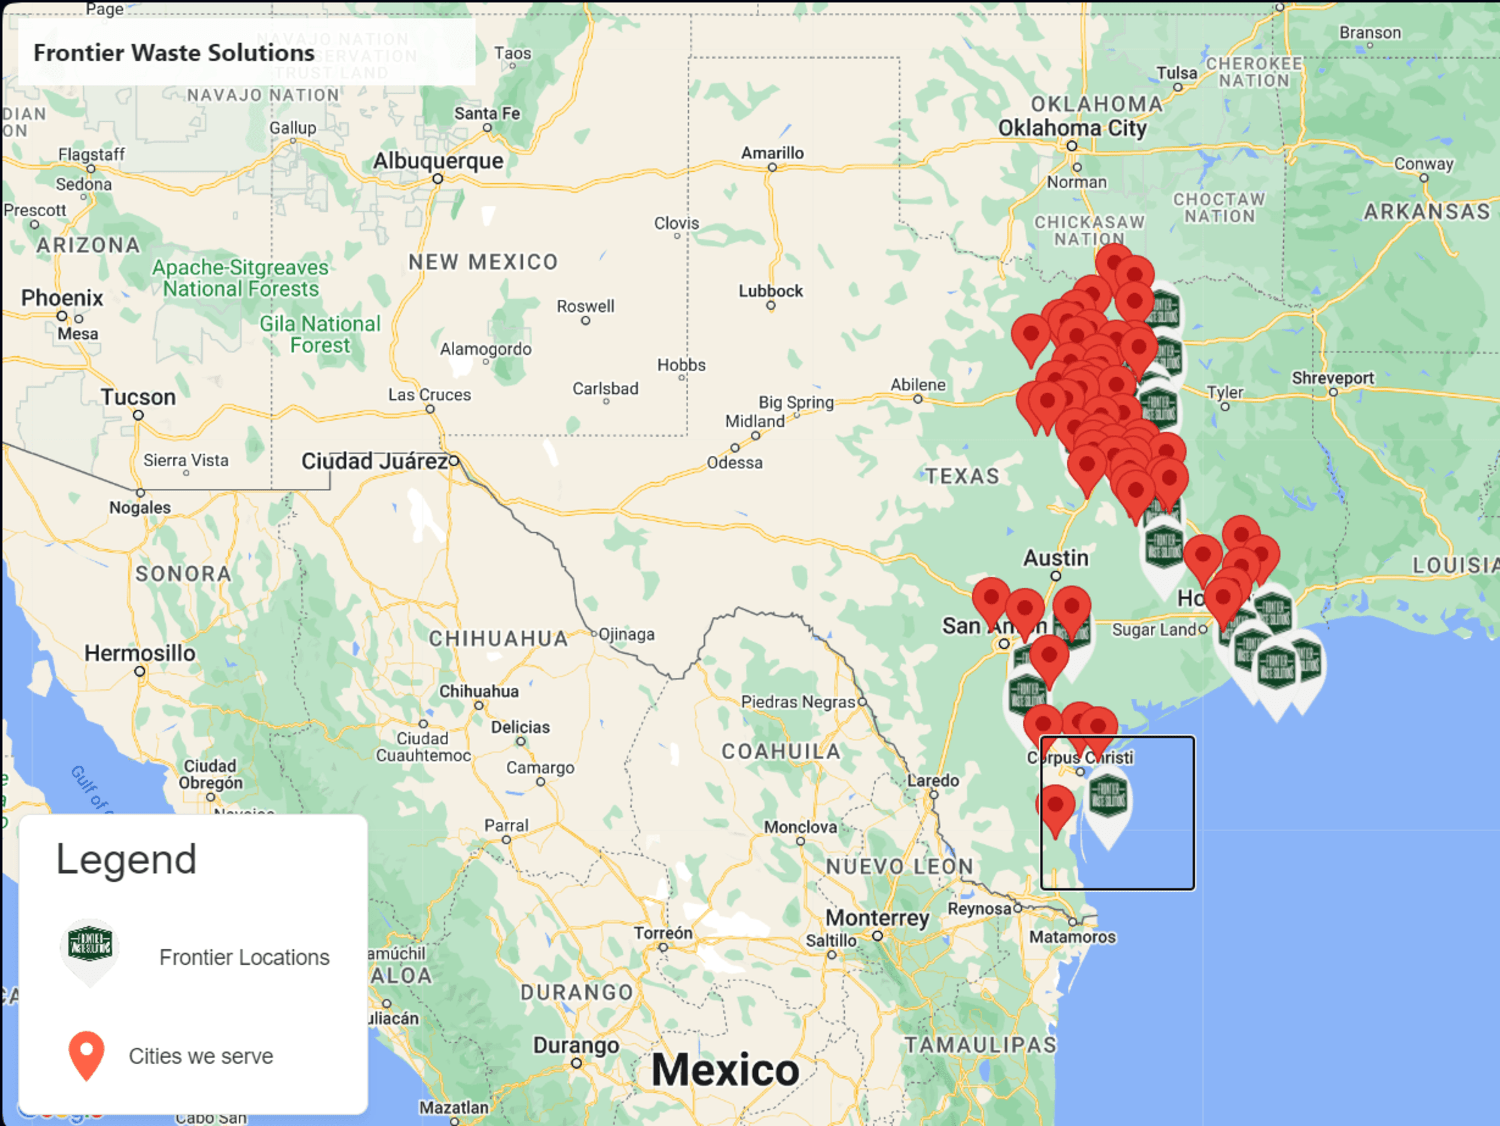Select the TEXAS state label
Screen dimensions: 1500x1126
[962, 476]
